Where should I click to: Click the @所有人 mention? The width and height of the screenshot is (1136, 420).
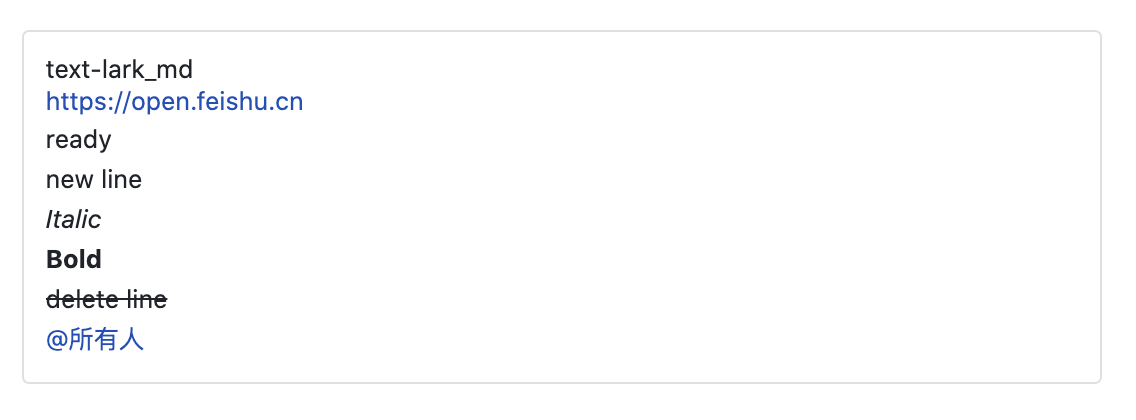pos(95,339)
